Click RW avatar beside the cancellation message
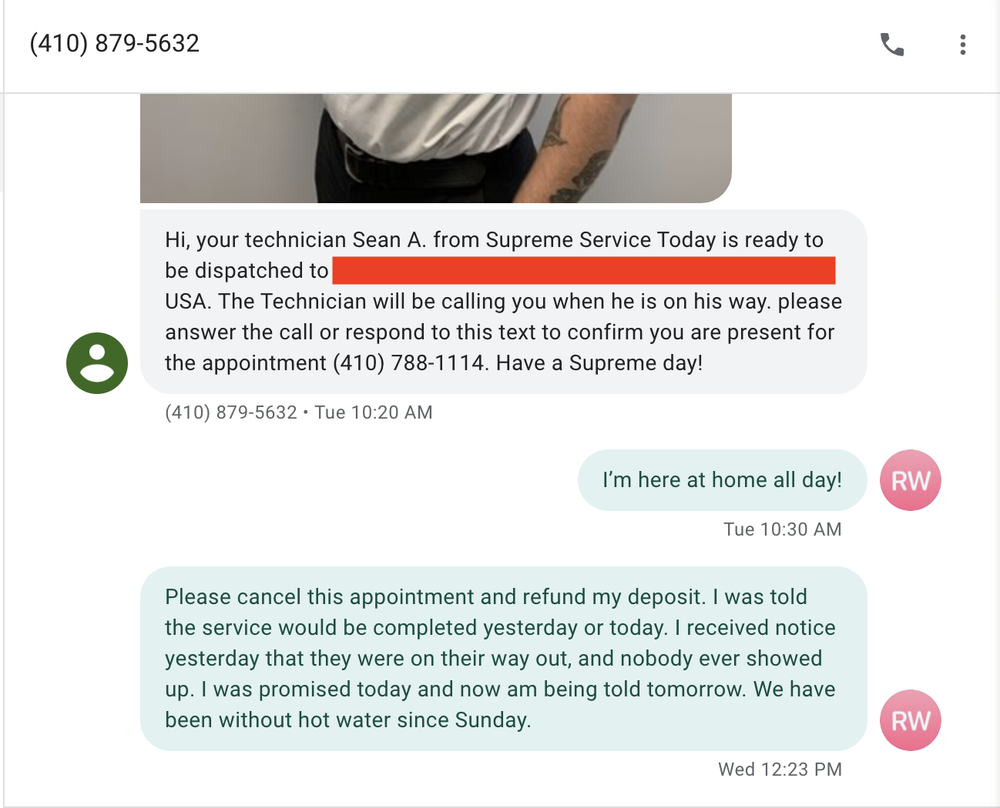 pyautogui.click(x=910, y=720)
